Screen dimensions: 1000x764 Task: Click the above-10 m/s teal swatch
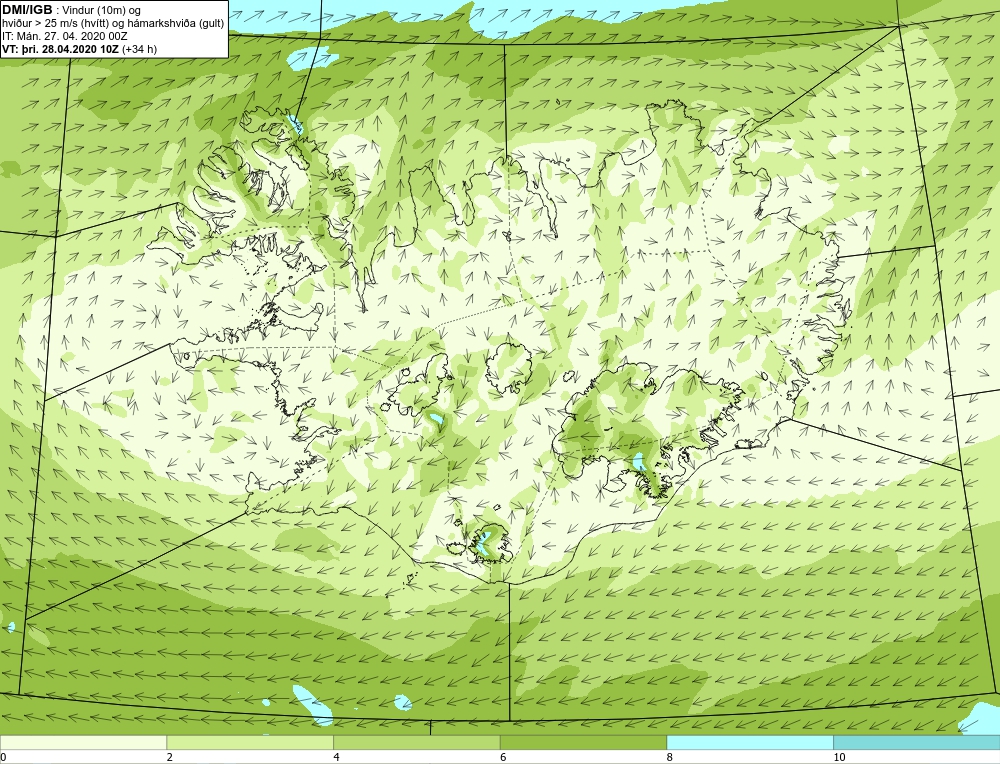click(x=916, y=742)
